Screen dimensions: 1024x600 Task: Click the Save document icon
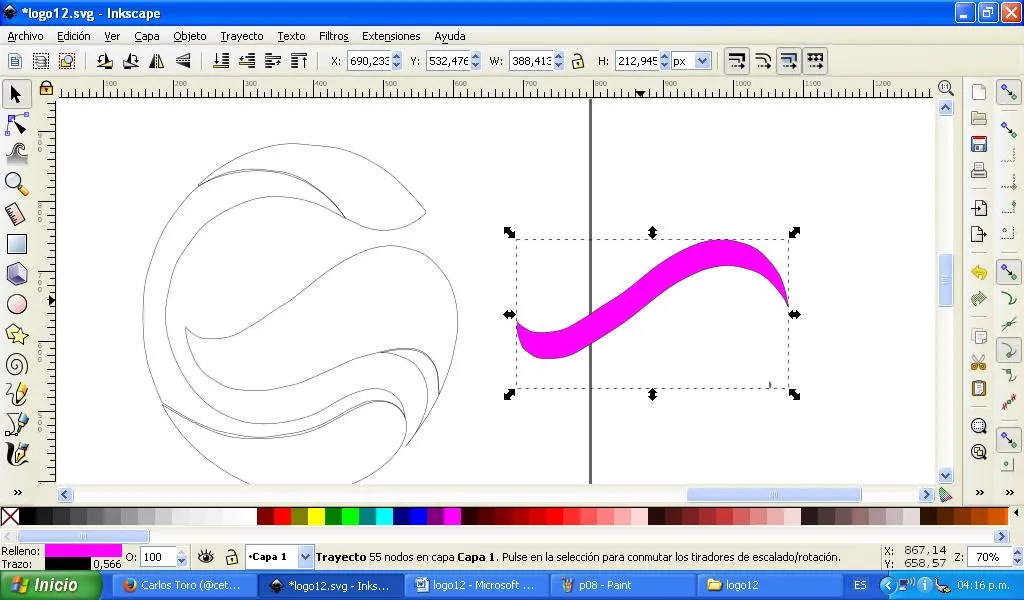click(x=978, y=144)
